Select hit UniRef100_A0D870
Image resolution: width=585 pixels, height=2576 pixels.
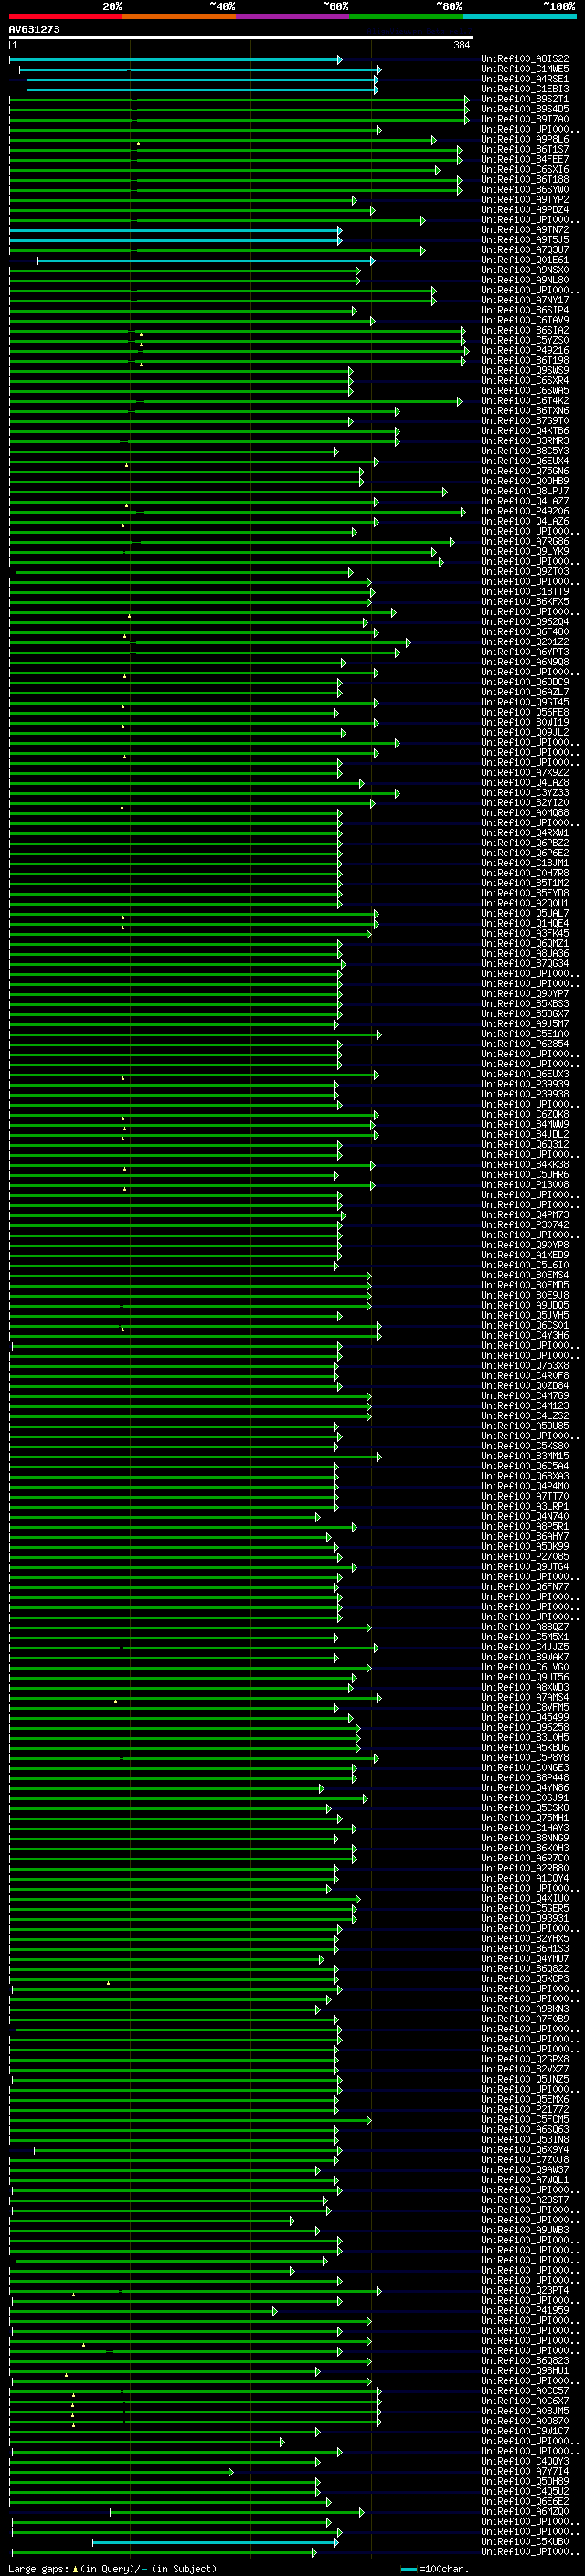click(525, 2421)
